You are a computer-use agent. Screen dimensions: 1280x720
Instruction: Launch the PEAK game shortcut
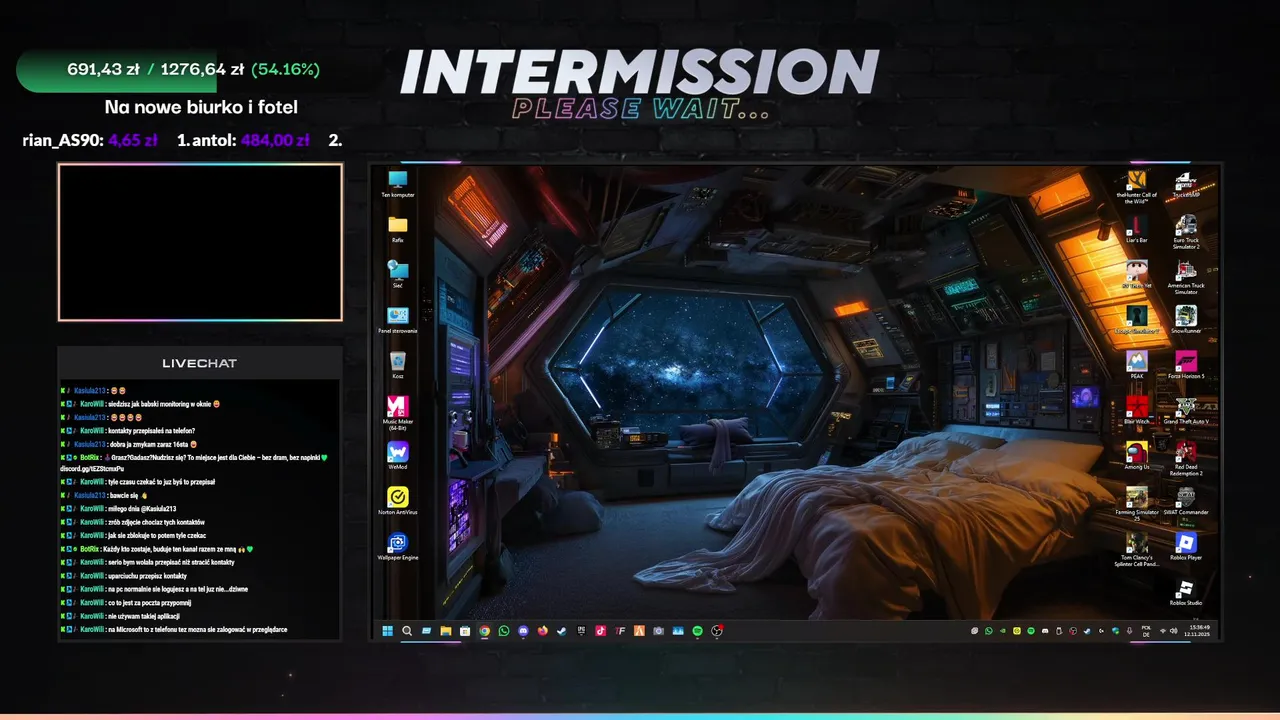click(x=1136, y=365)
